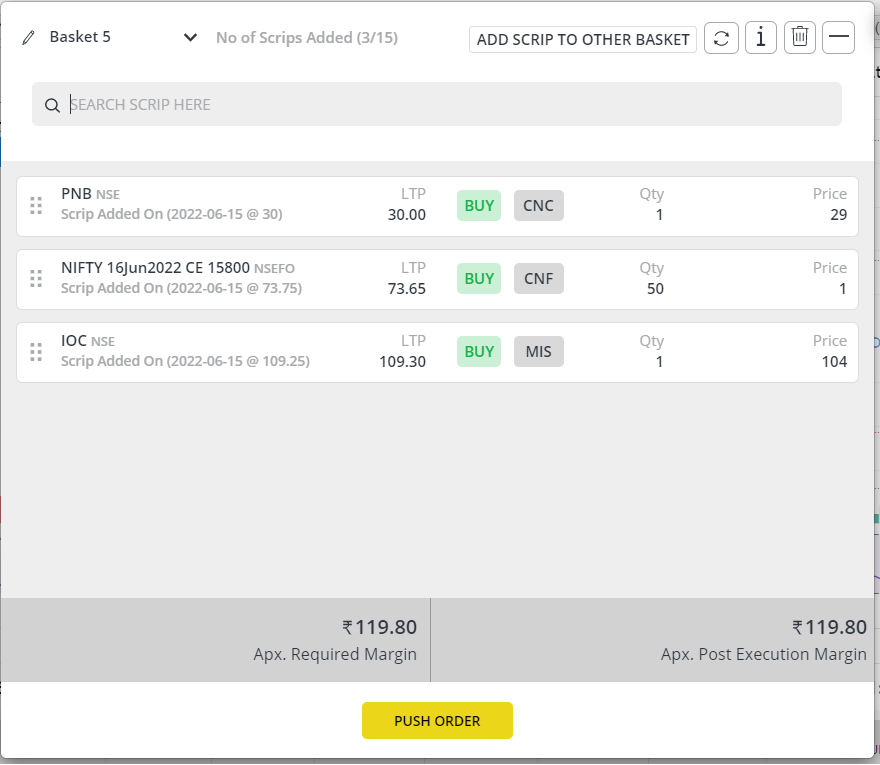The height and width of the screenshot is (765, 880).
Task: Click the refresh basket icon
Action: (x=721, y=38)
